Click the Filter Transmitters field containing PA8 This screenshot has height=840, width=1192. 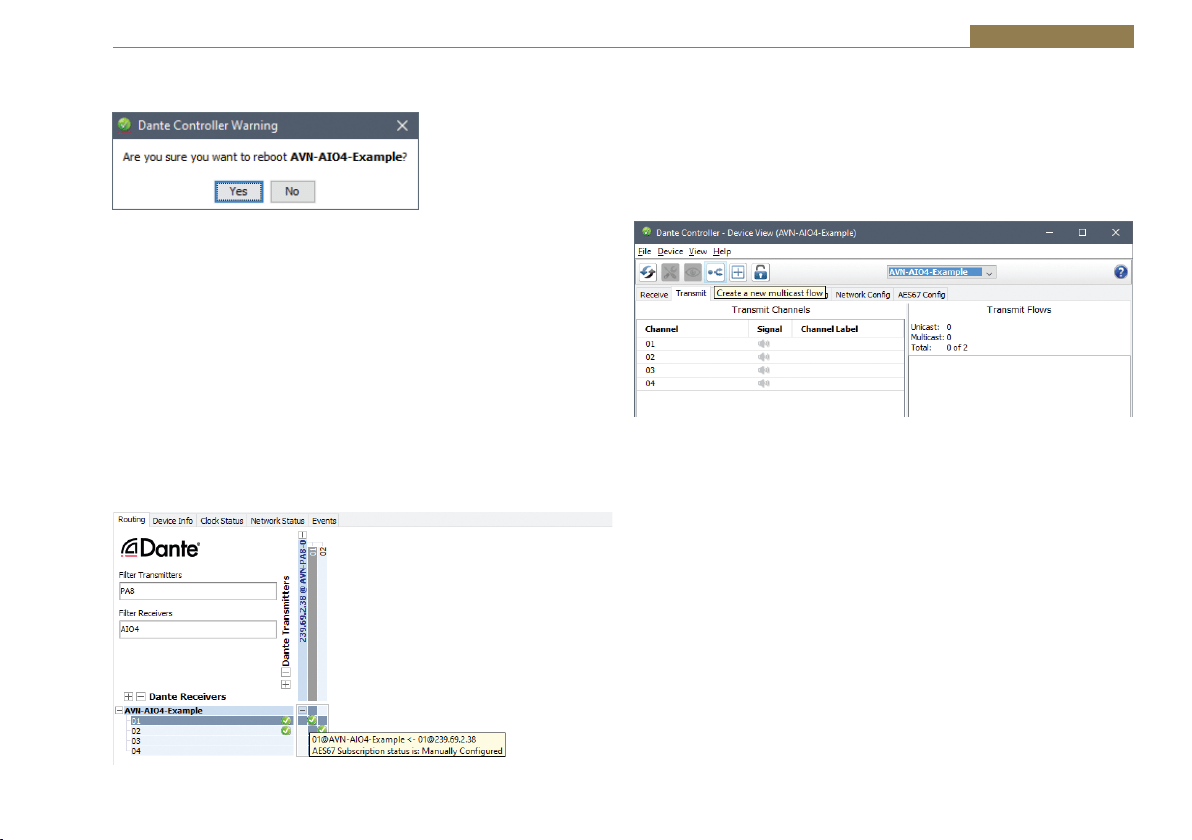pos(198,591)
